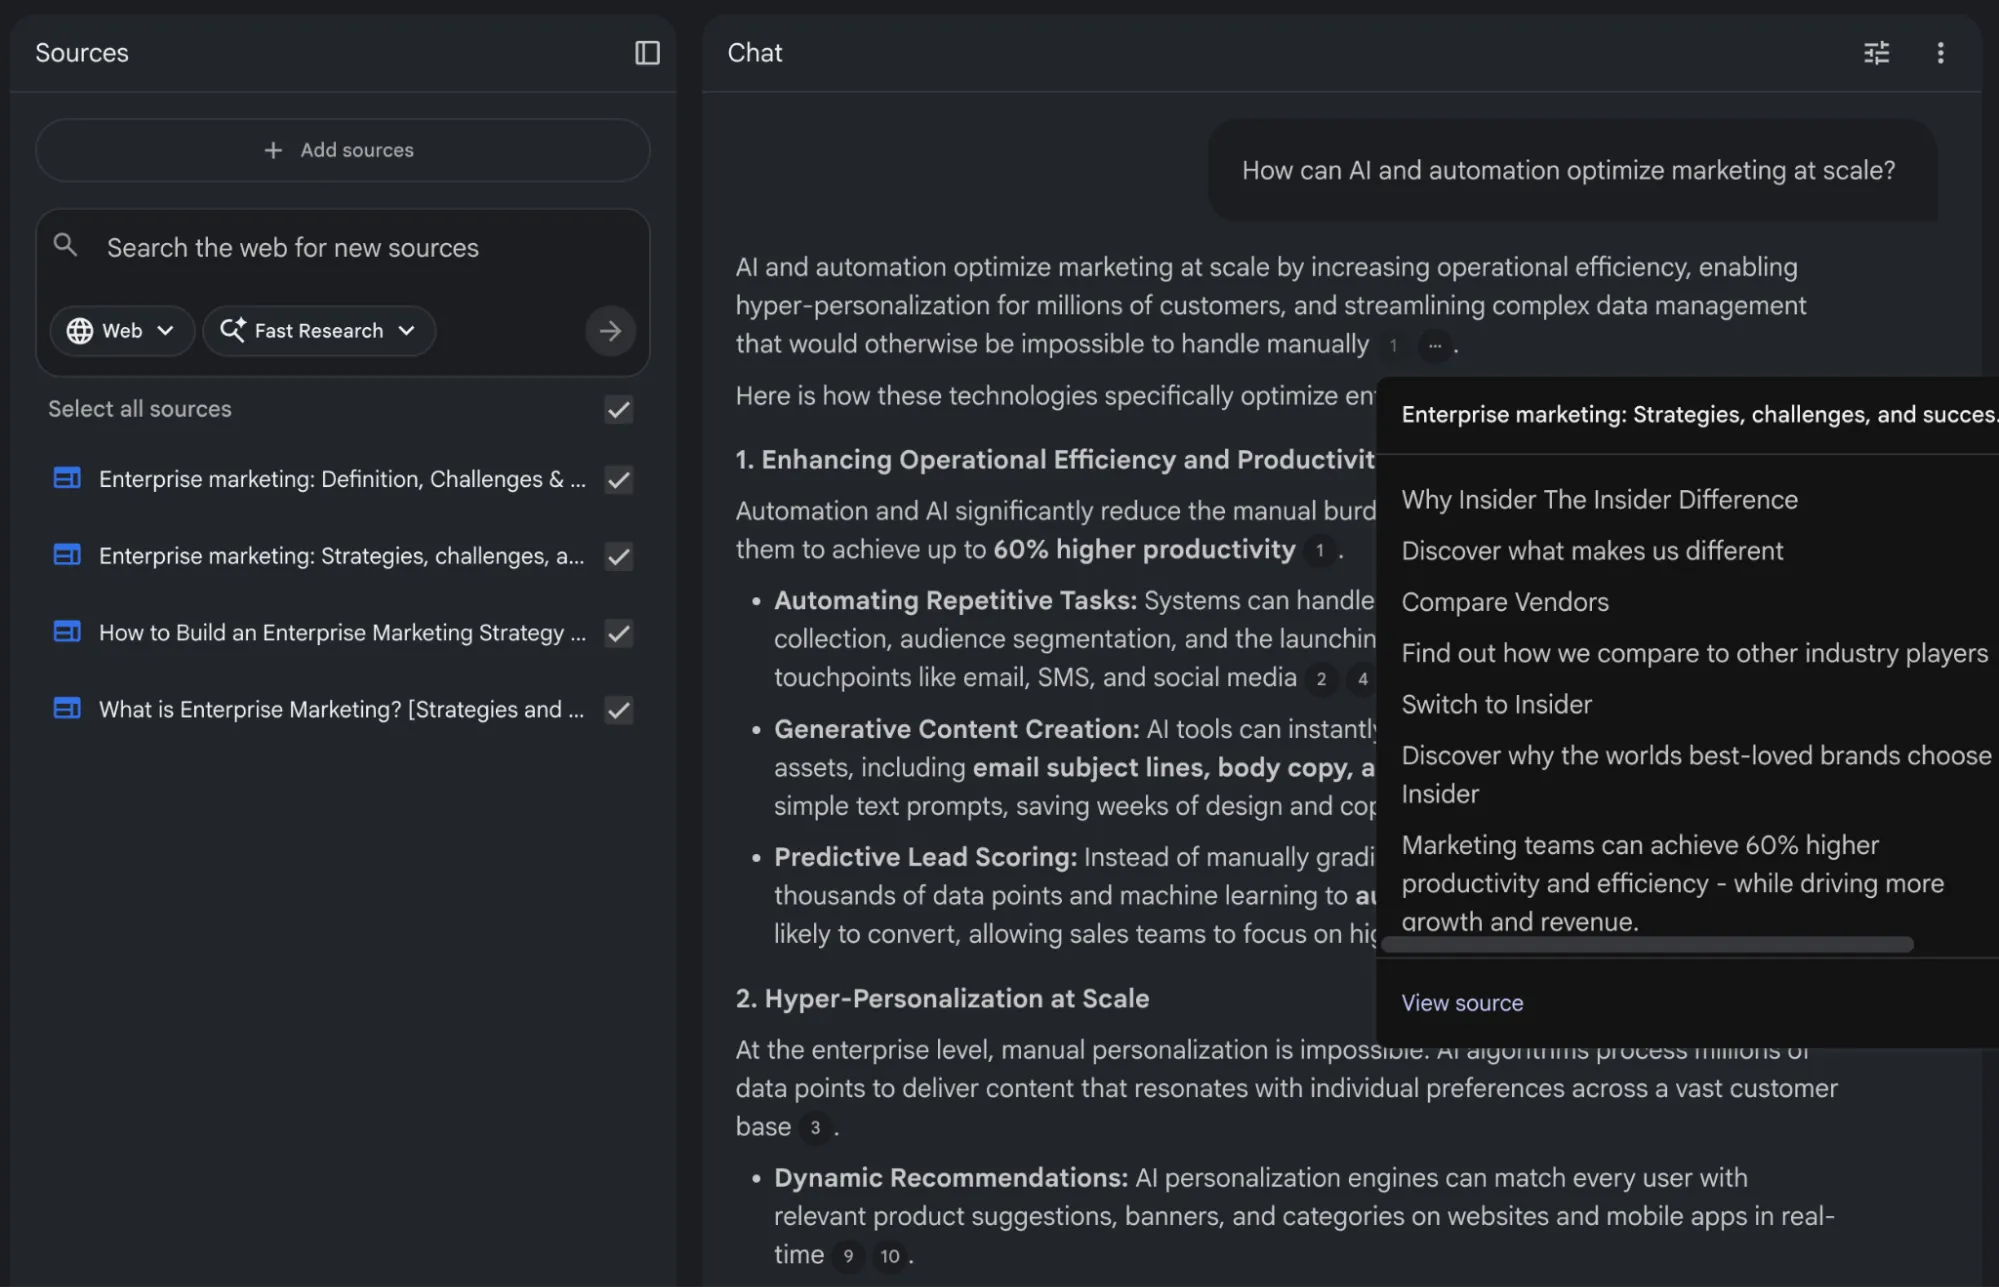This screenshot has height=1288, width=1999.
Task: Open the Web source type dropdown
Action: [121, 331]
